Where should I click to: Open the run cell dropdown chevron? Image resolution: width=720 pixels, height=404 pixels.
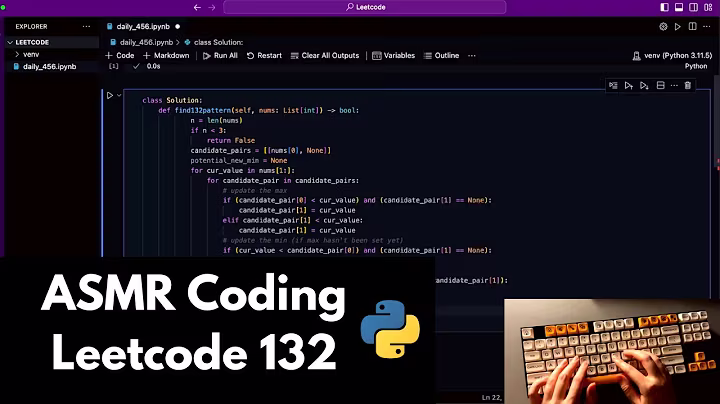[x=119, y=95]
